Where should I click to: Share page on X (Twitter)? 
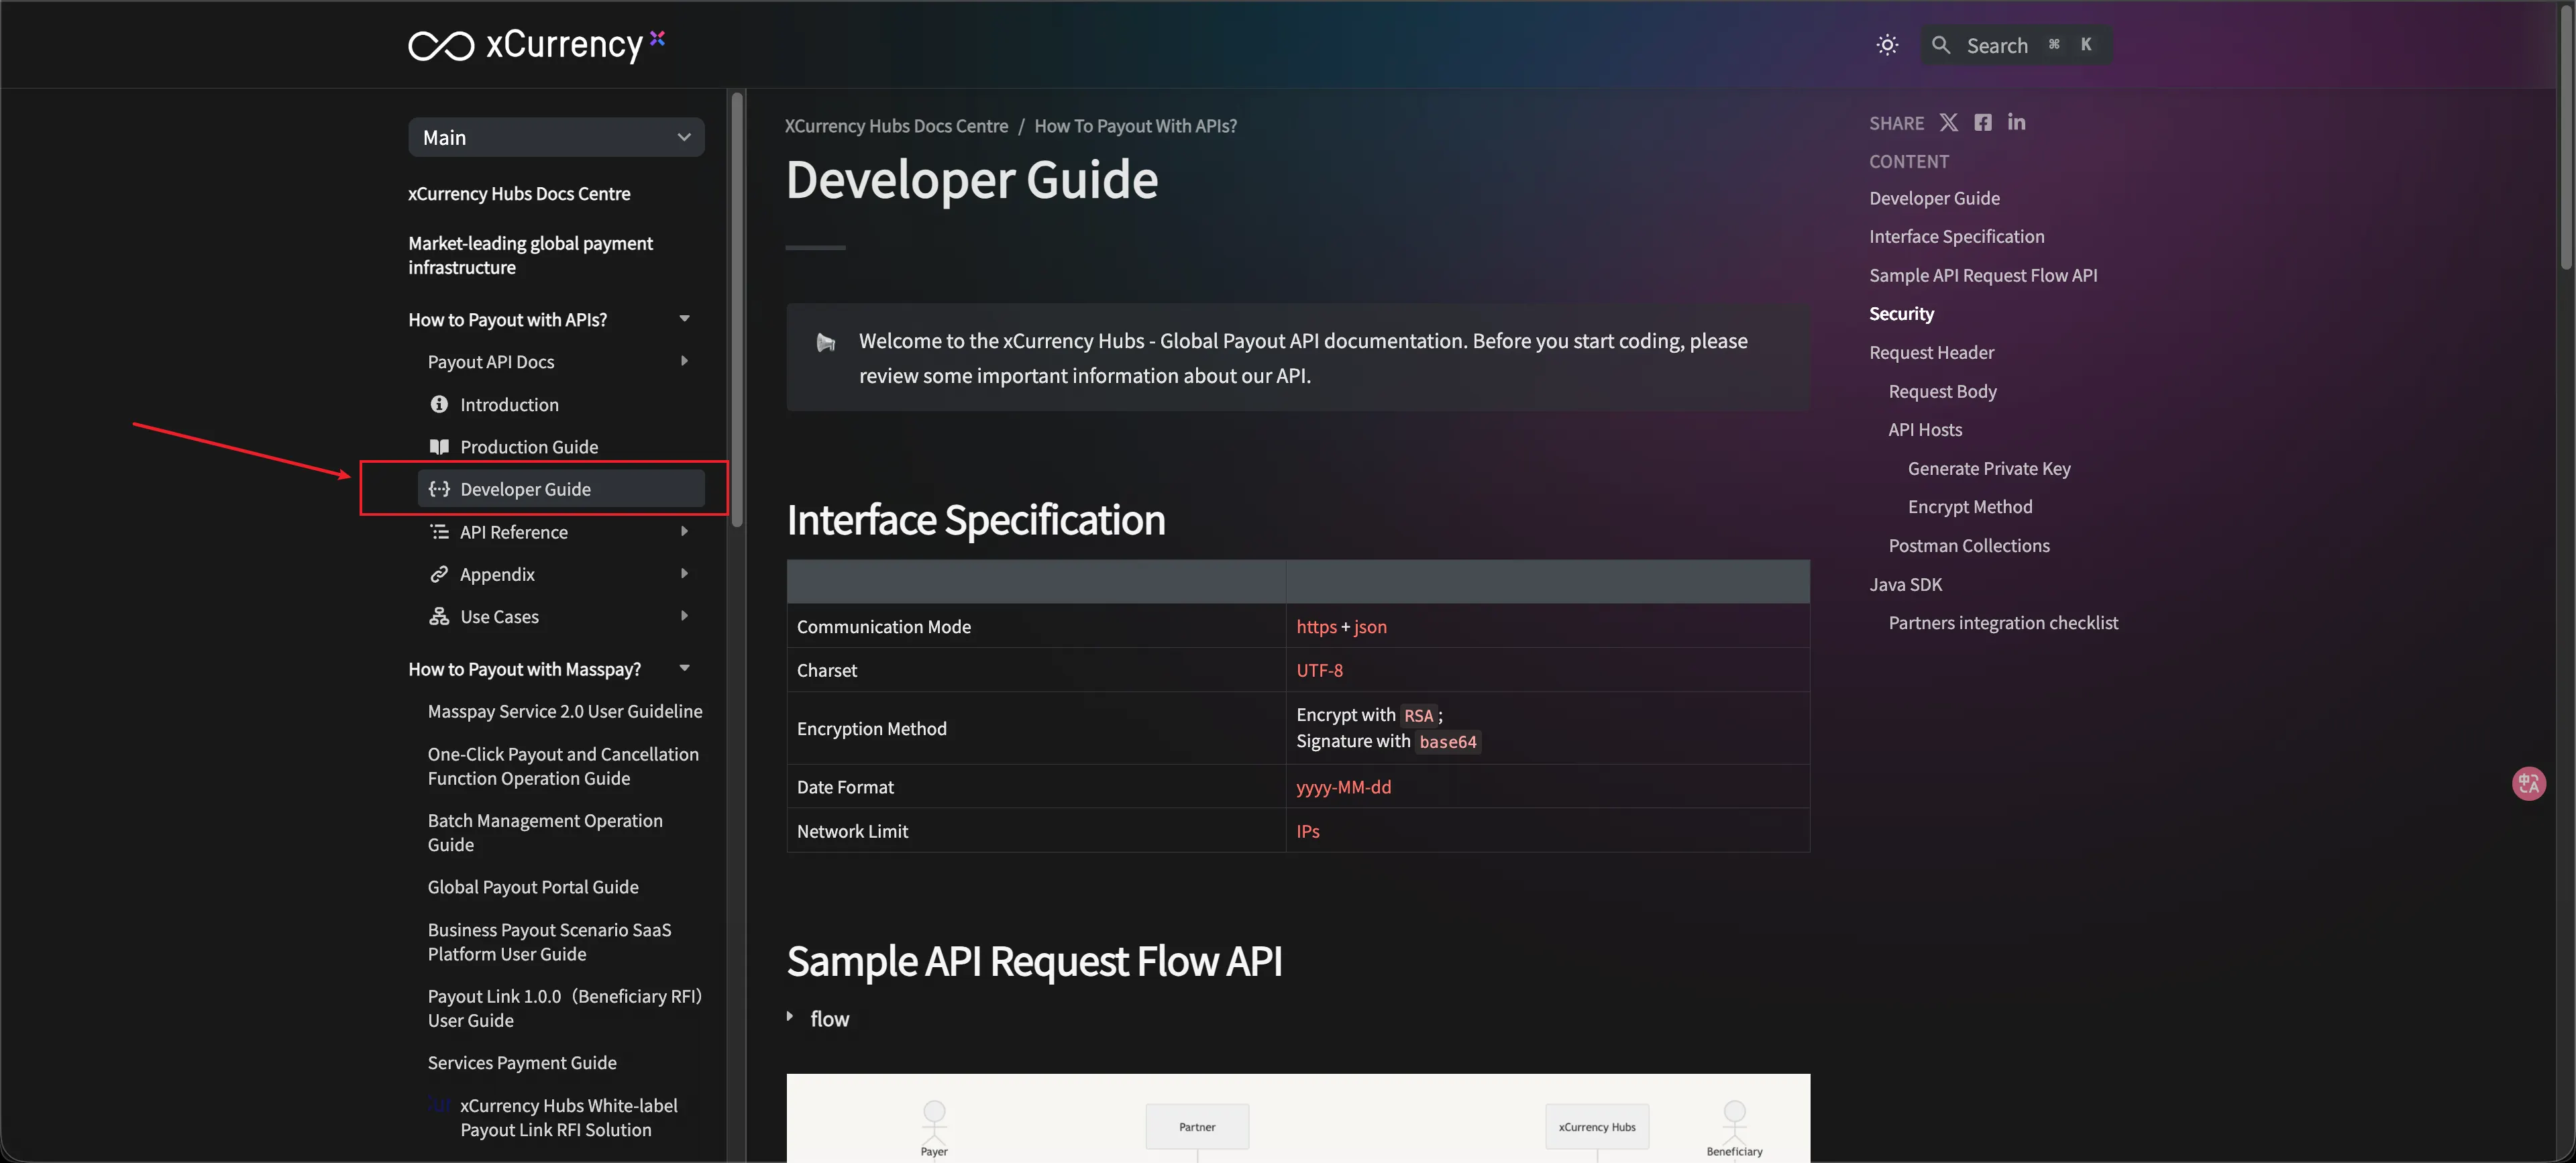[x=1948, y=122]
